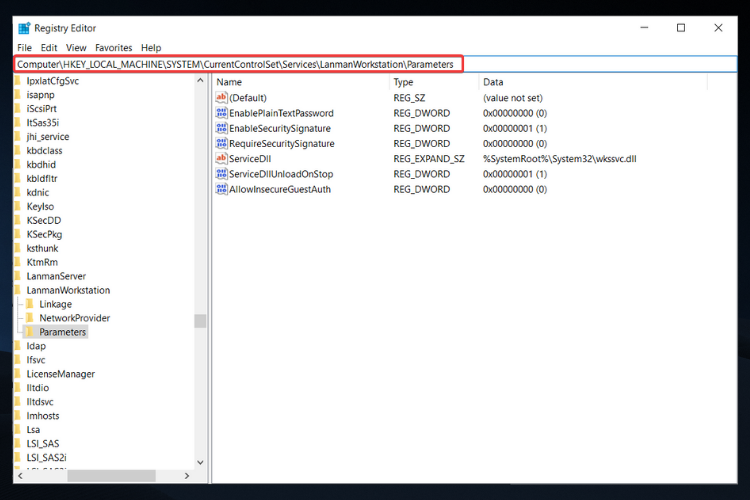Open the Help menu

(151, 48)
